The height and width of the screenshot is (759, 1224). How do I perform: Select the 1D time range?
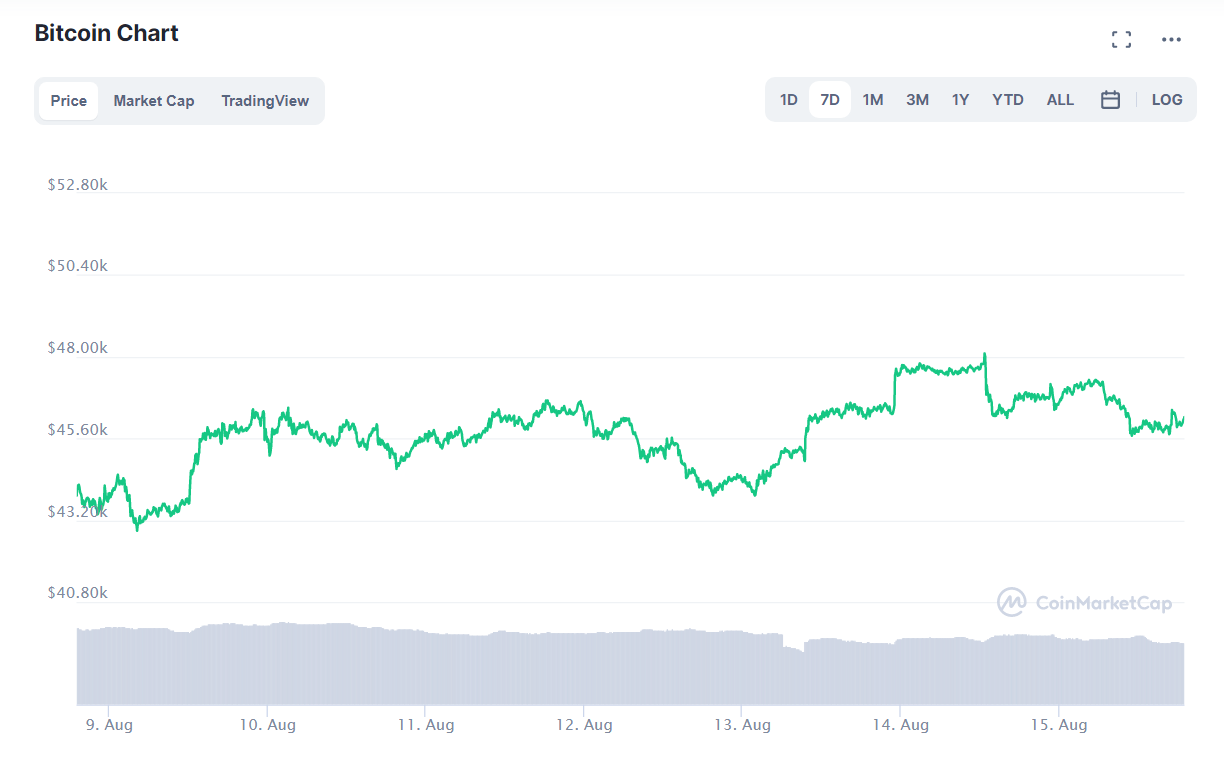coord(788,99)
